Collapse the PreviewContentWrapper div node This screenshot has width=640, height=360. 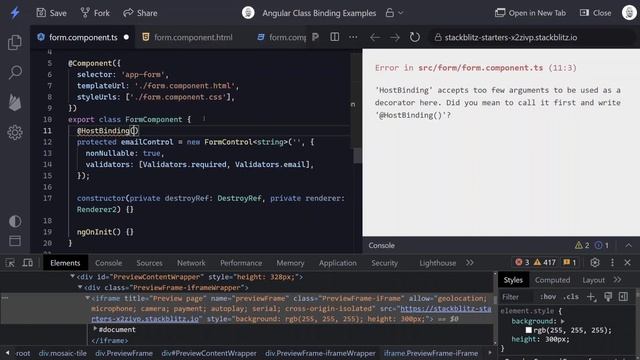point(73,277)
